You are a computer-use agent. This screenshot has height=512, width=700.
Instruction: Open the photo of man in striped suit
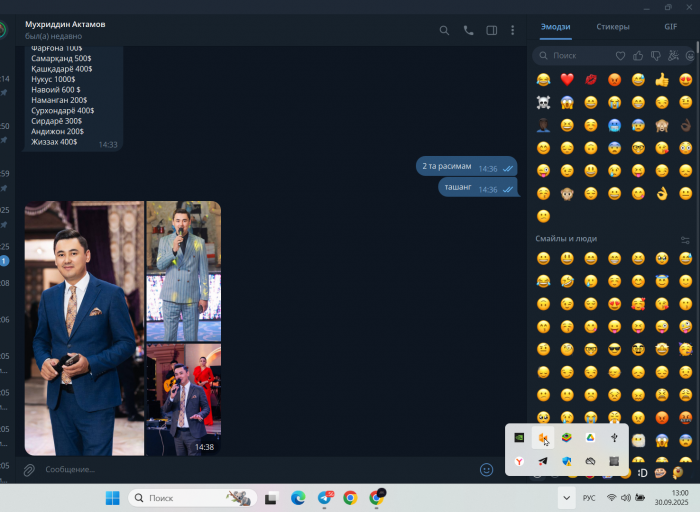pyautogui.click(x=184, y=271)
